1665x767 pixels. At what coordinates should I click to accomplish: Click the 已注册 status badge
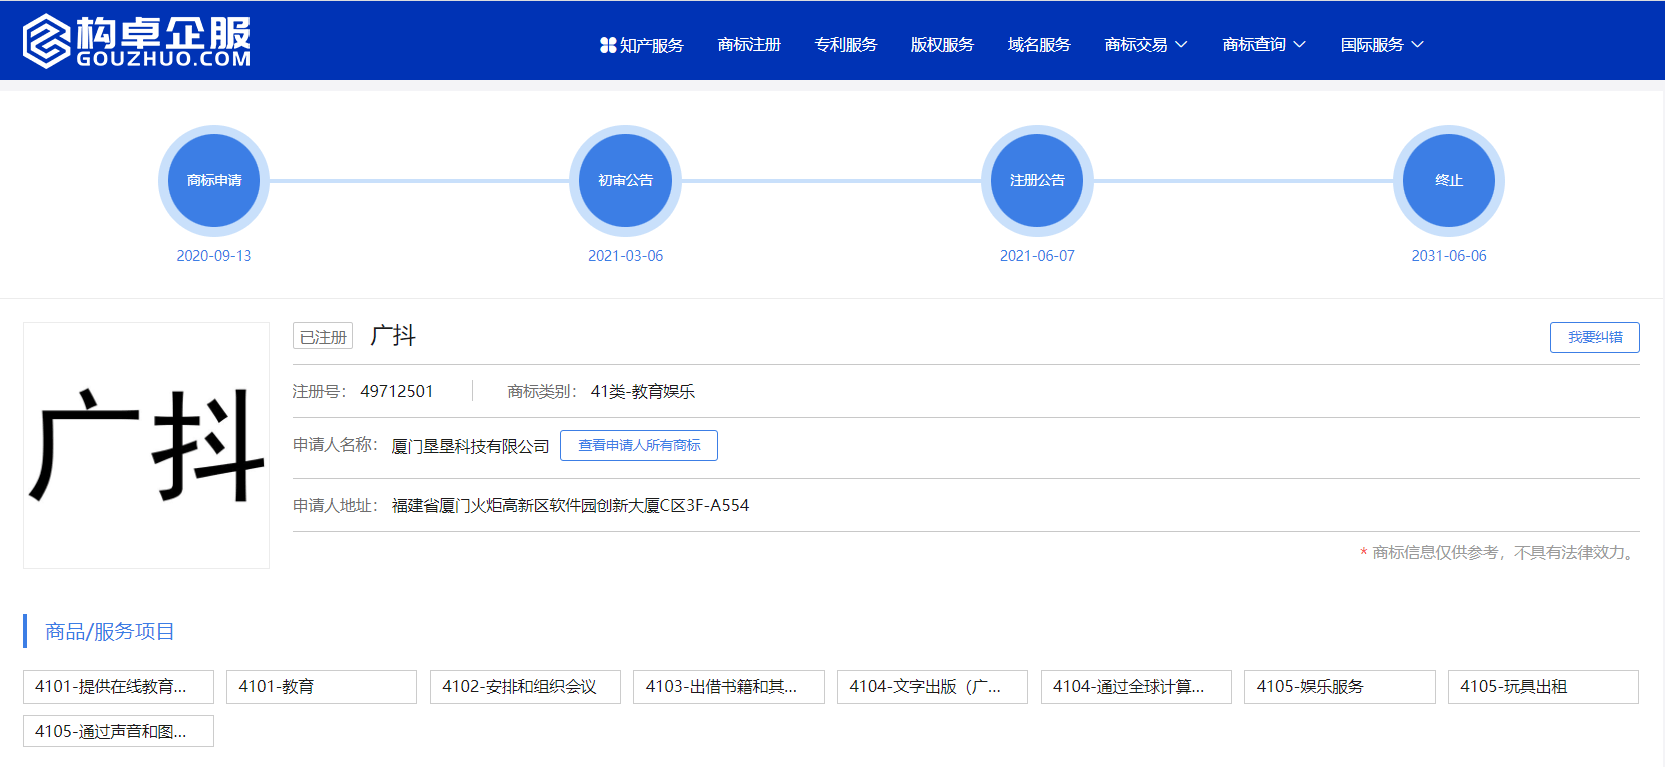(323, 337)
